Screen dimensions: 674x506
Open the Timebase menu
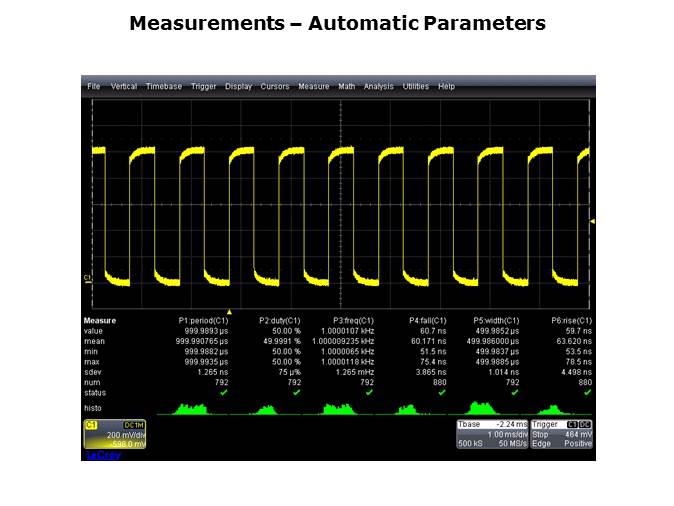[164, 87]
